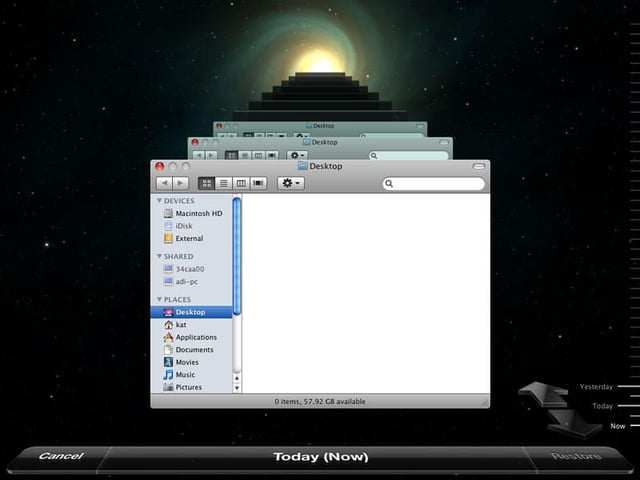The width and height of the screenshot is (640, 480).
Task: Switch to column view in front window
Action: tap(241, 183)
